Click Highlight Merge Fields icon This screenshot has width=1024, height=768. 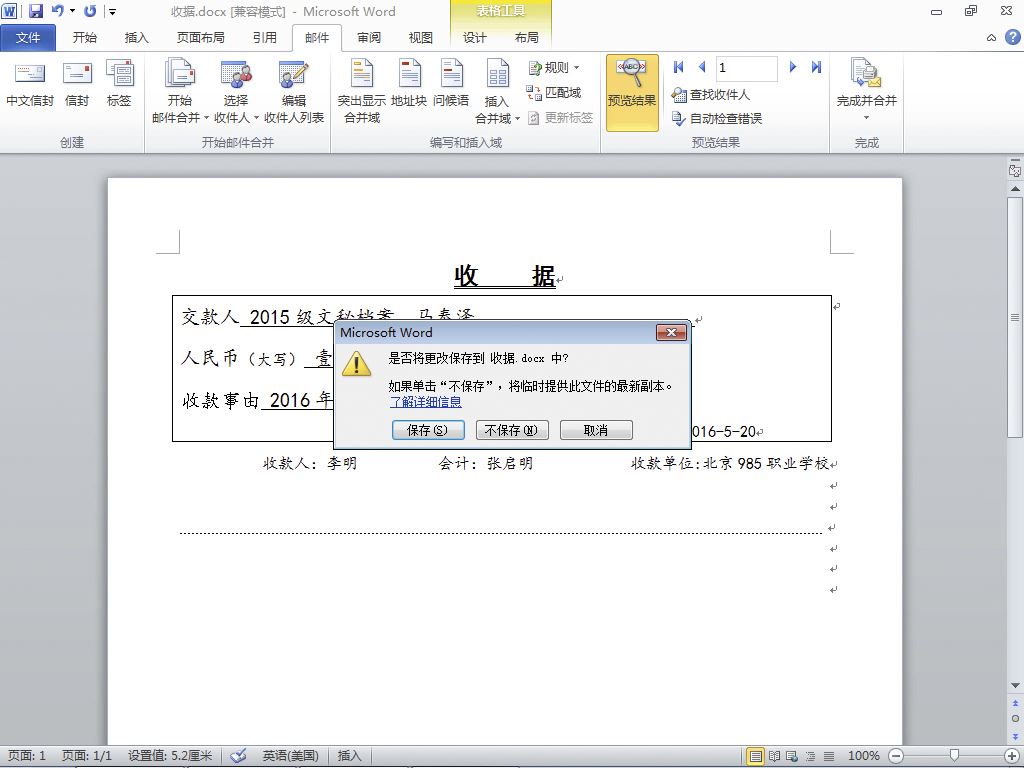point(361,91)
